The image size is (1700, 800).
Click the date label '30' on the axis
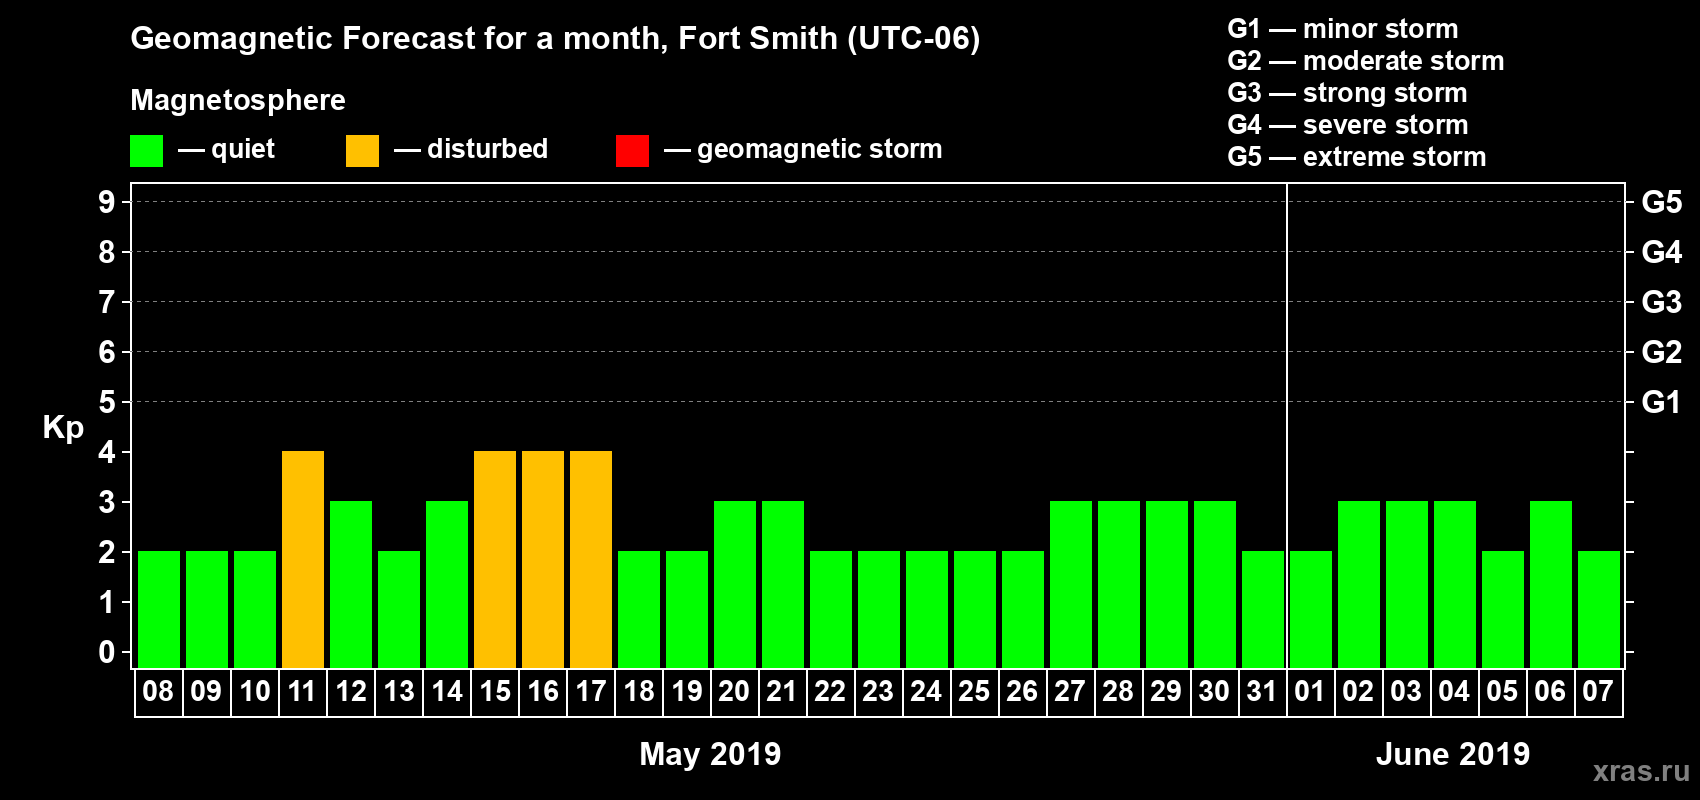tap(1214, 691)
